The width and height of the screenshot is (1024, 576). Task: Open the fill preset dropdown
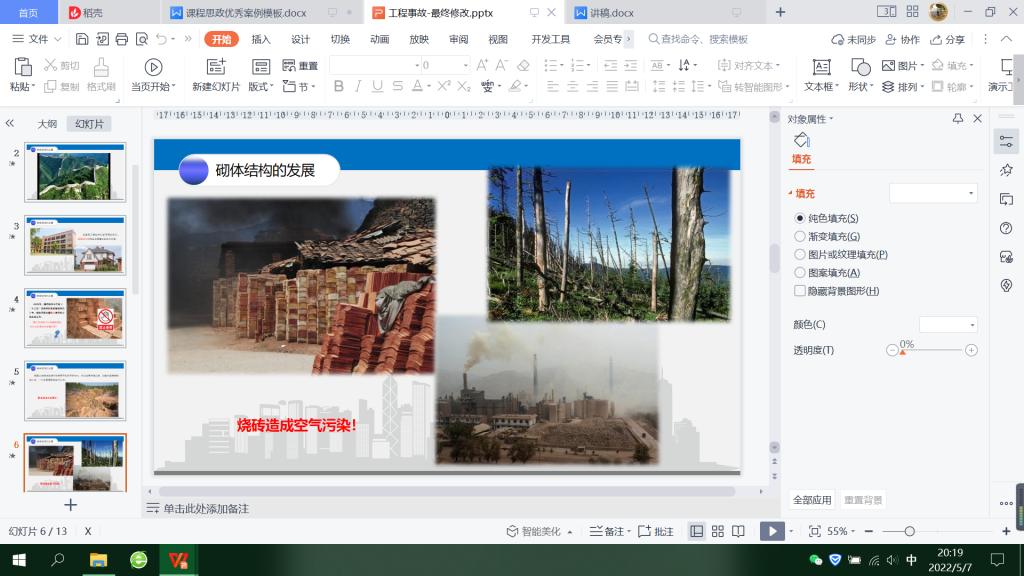(933, 193)
